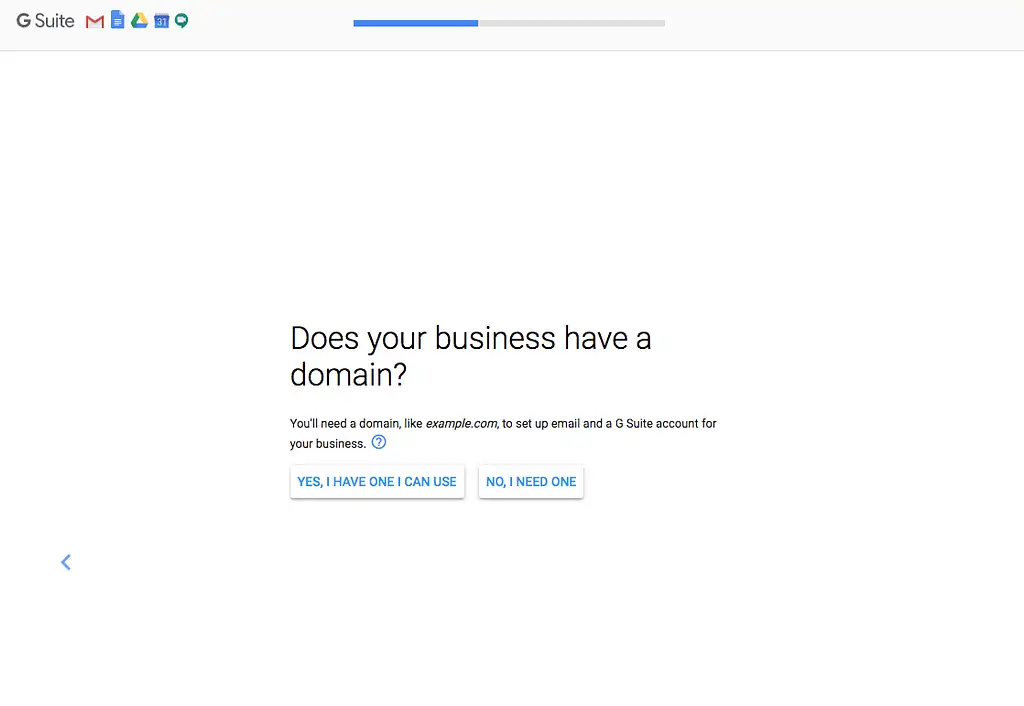Click the gray unfilled portion of progress bar
The image size is (1024, 706).
pyautogui.click(x=571, y=23)
